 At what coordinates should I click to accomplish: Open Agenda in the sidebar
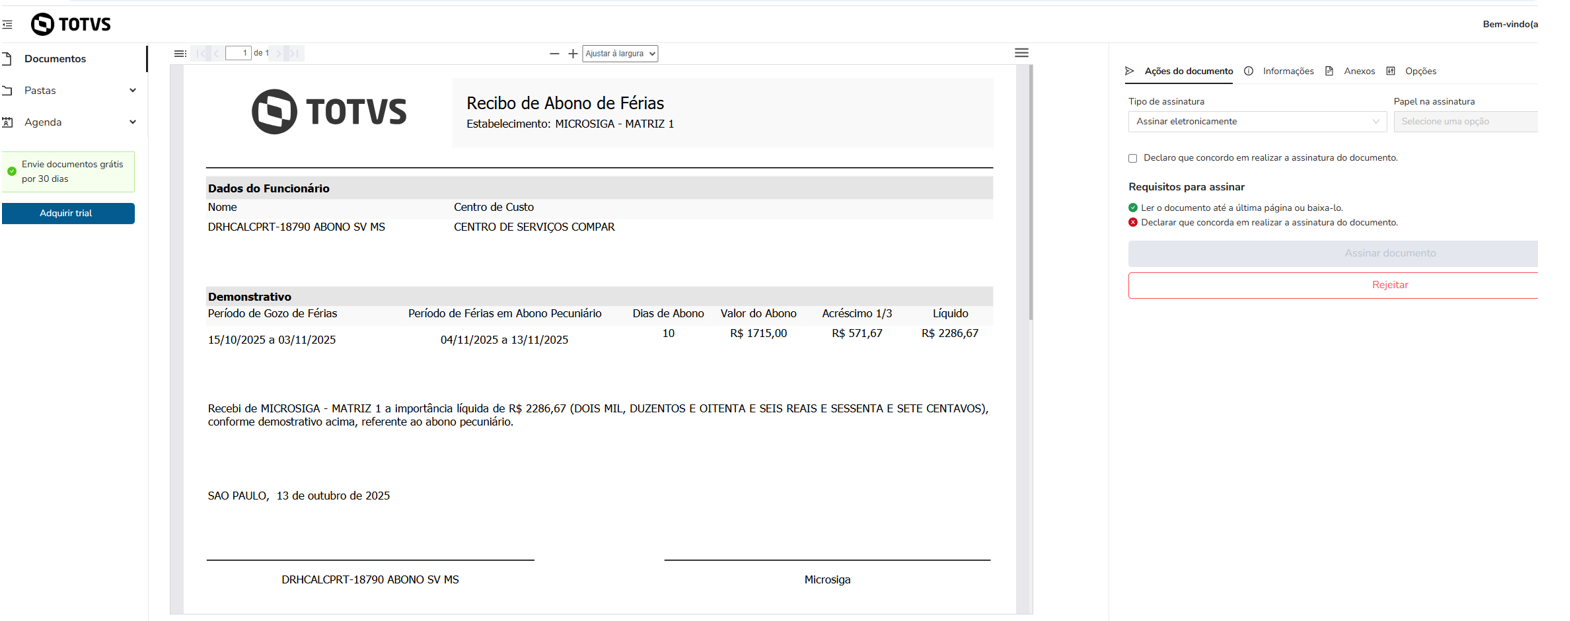click(x=43, y=122)
